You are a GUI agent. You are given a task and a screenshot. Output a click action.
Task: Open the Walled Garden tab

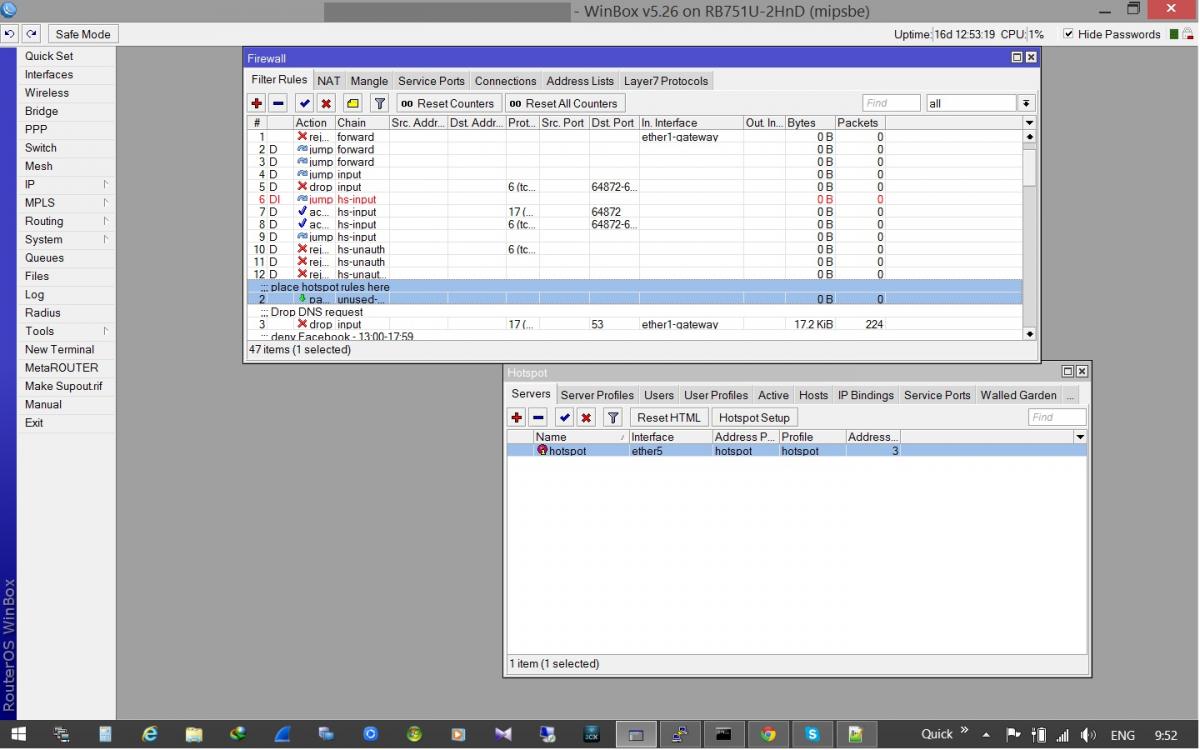pos(1018,395)
